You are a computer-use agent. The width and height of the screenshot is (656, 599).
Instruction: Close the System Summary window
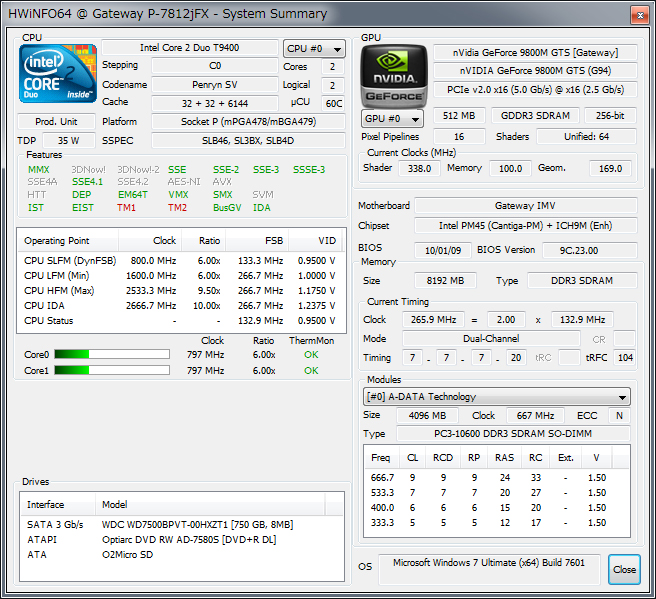(x=640, y=15)
